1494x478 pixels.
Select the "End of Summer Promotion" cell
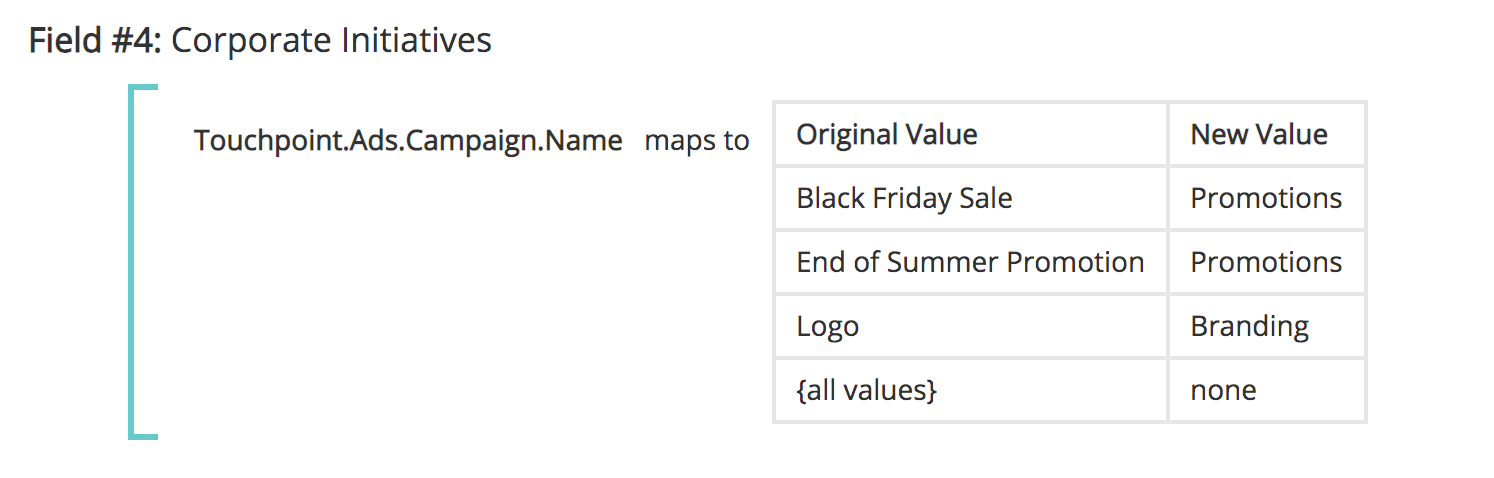[x=969, y=263]
